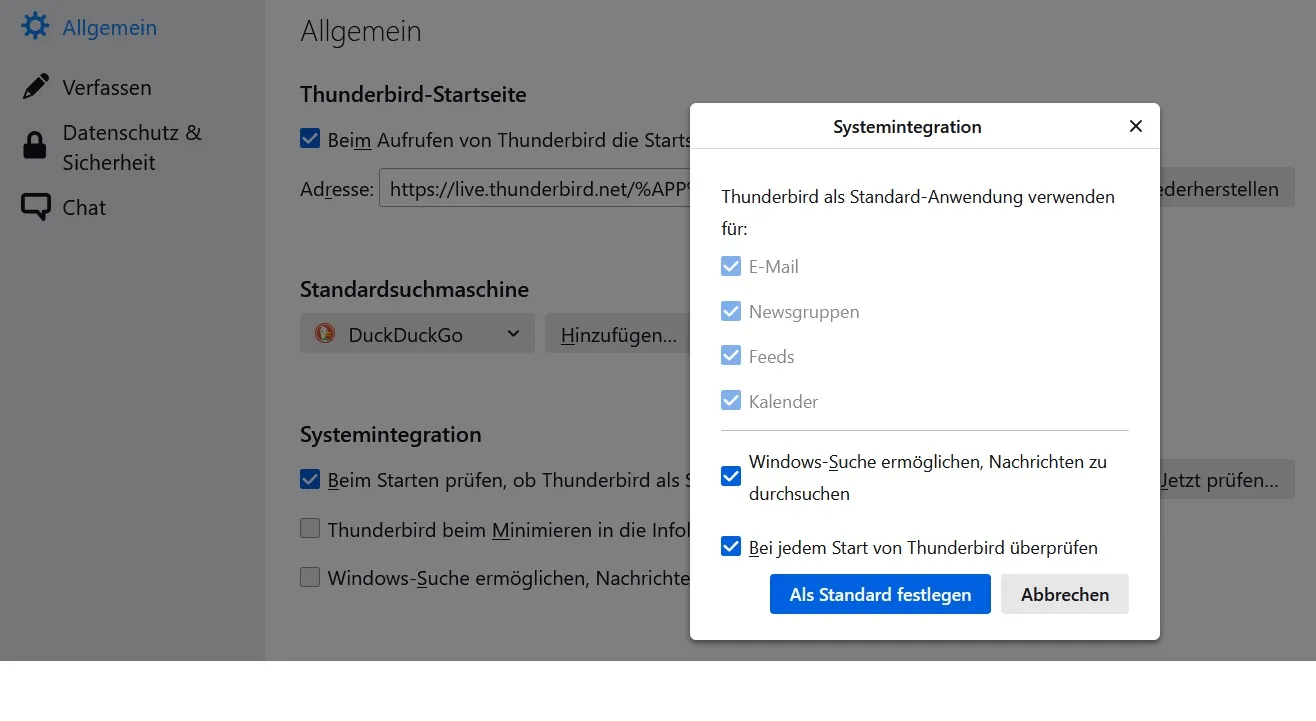Close the Systemintegration dialog

tap(1135, 126)
